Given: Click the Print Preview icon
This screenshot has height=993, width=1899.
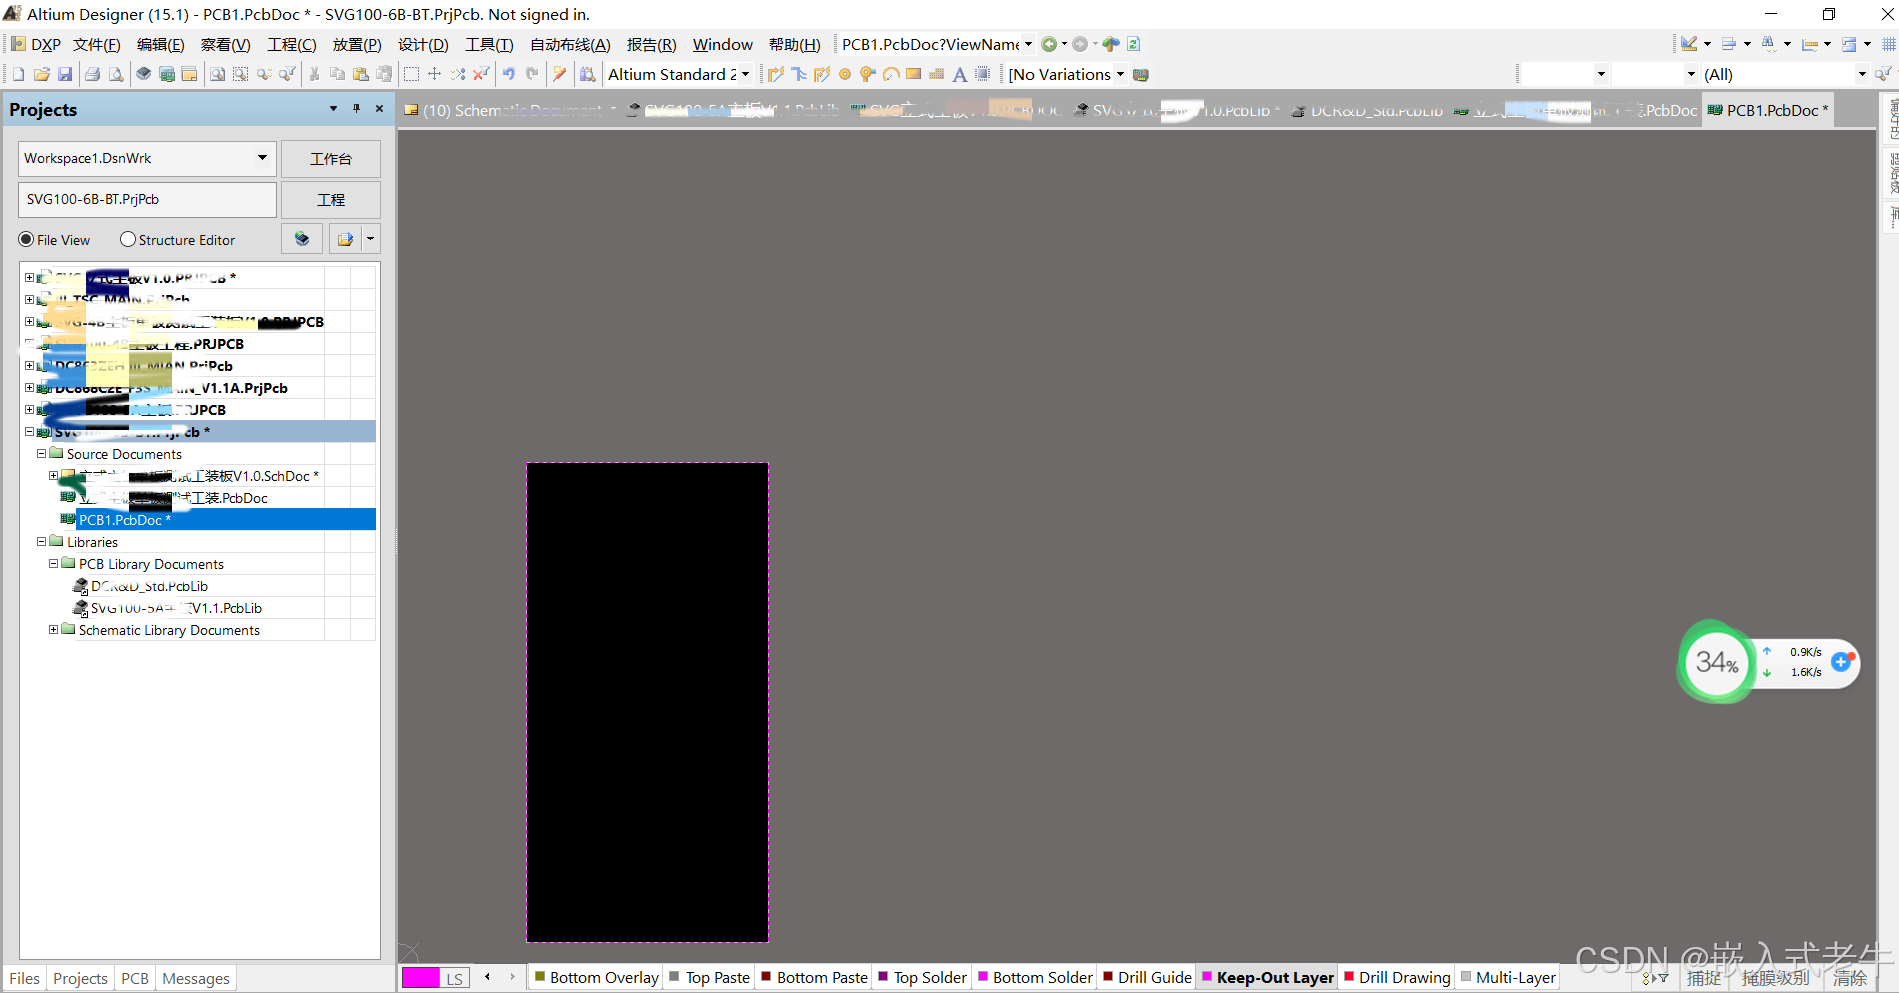Looking at the screenshot, I should click(116, 74).
